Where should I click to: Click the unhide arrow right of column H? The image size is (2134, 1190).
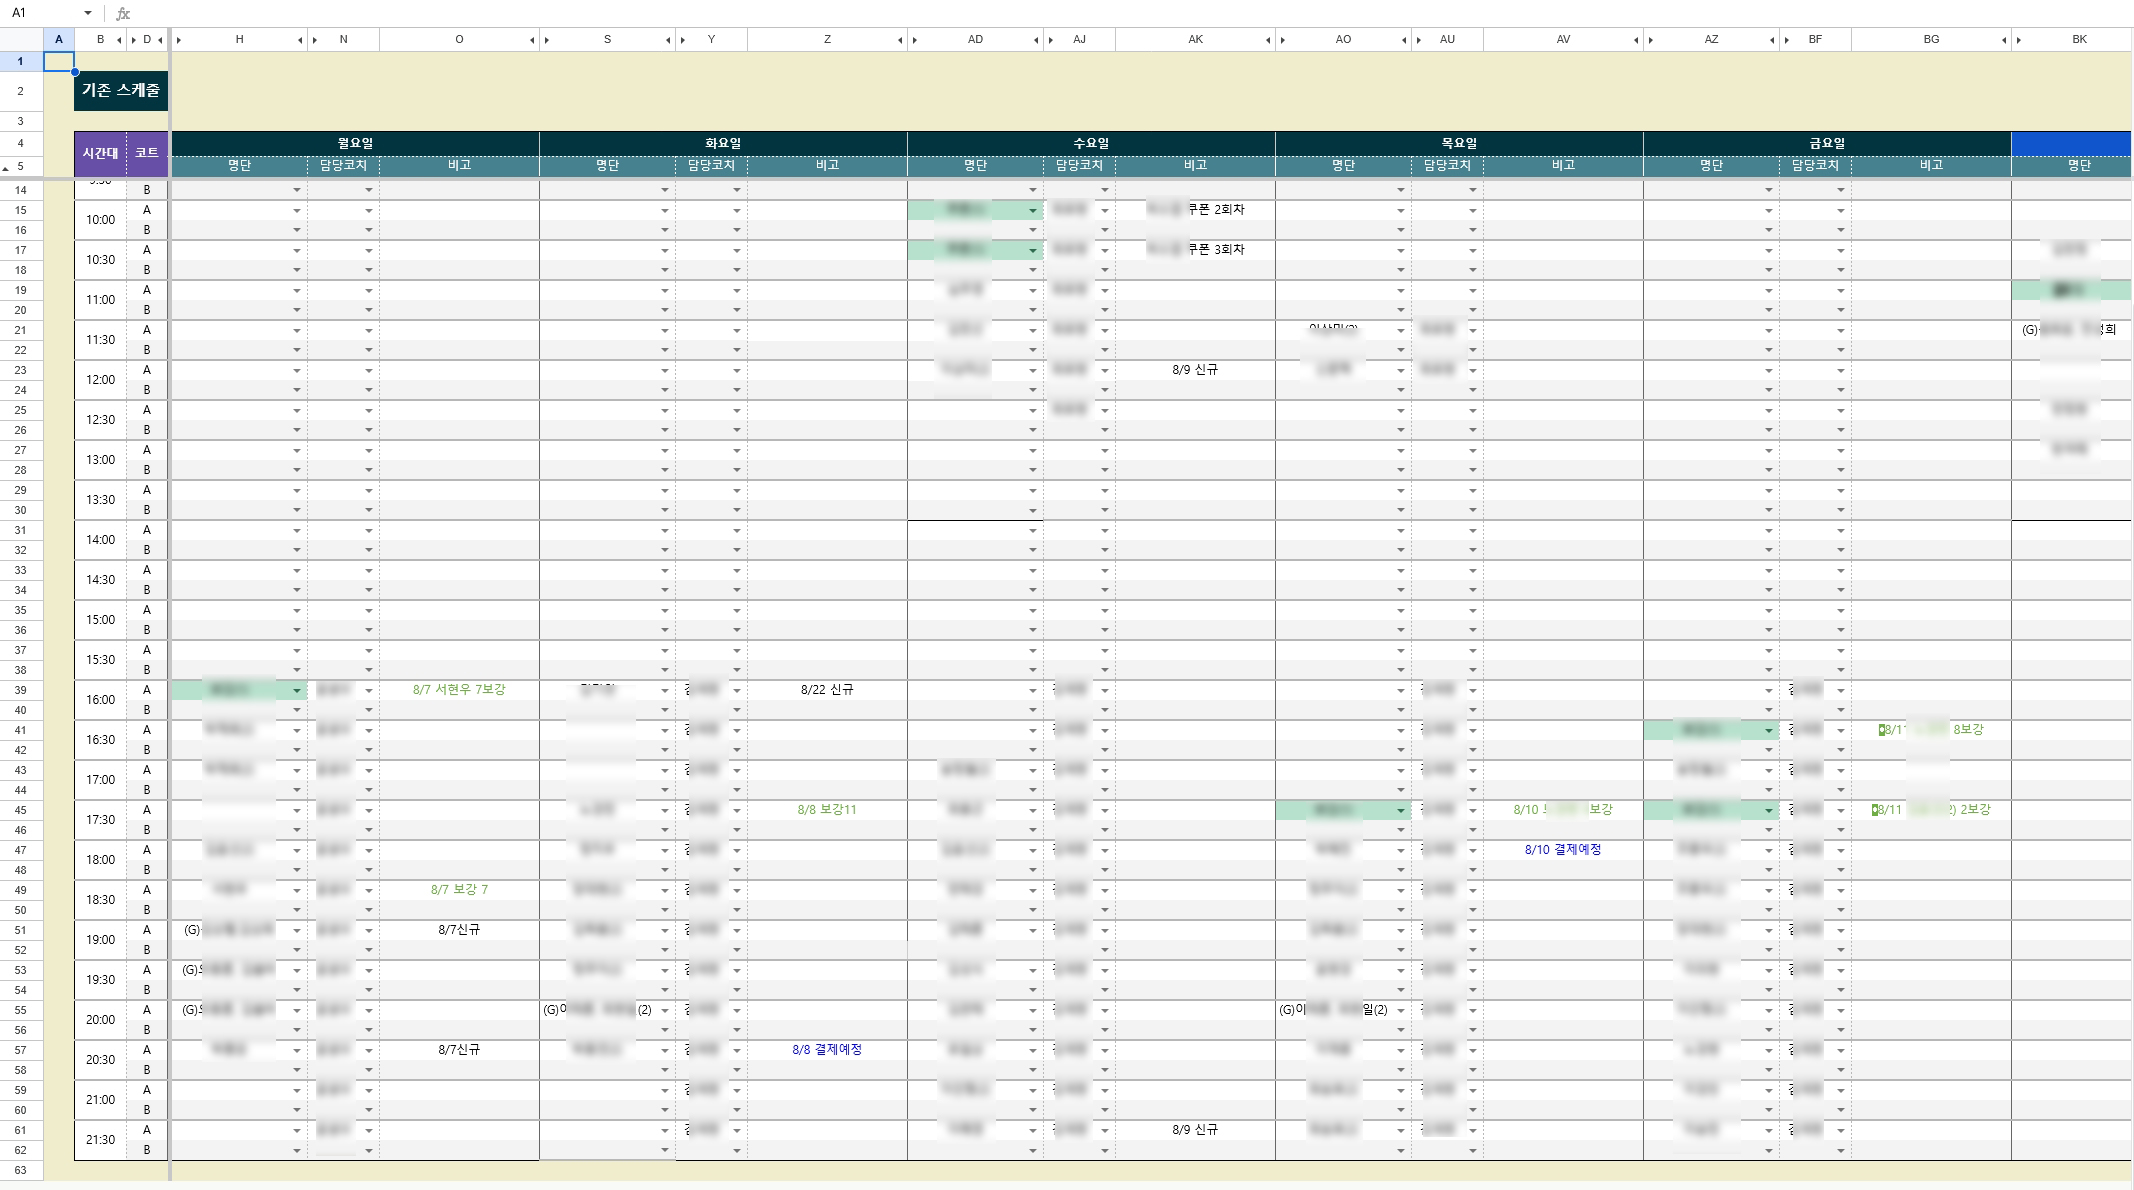[x=300, y=40]
